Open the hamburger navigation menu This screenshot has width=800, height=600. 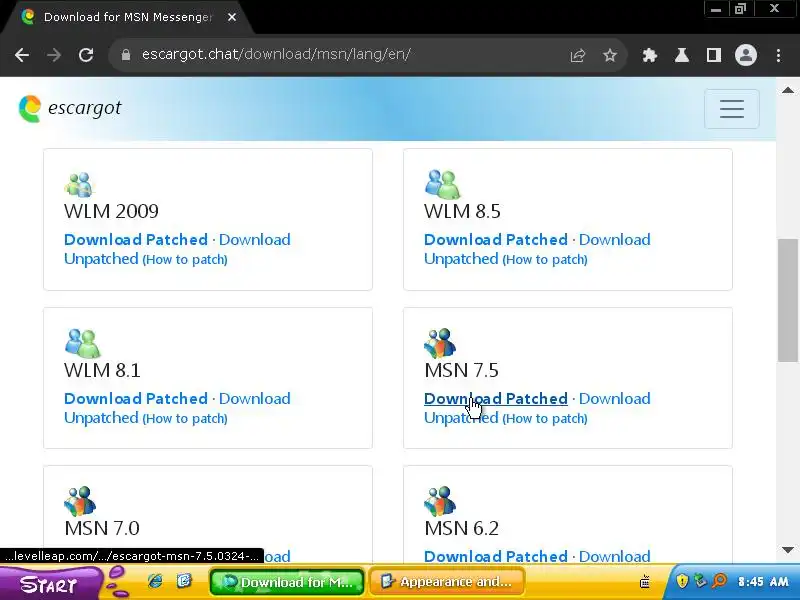(732, 109)
